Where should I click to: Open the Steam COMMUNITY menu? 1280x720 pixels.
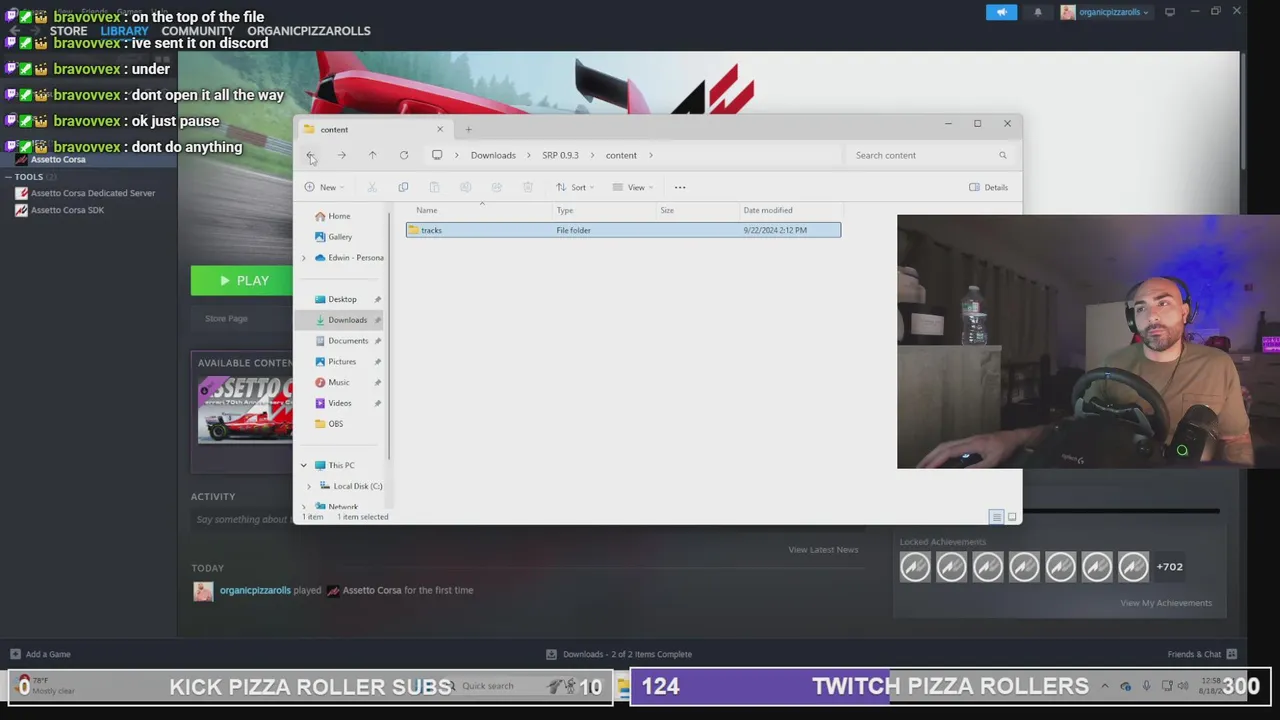pos(197,31)
